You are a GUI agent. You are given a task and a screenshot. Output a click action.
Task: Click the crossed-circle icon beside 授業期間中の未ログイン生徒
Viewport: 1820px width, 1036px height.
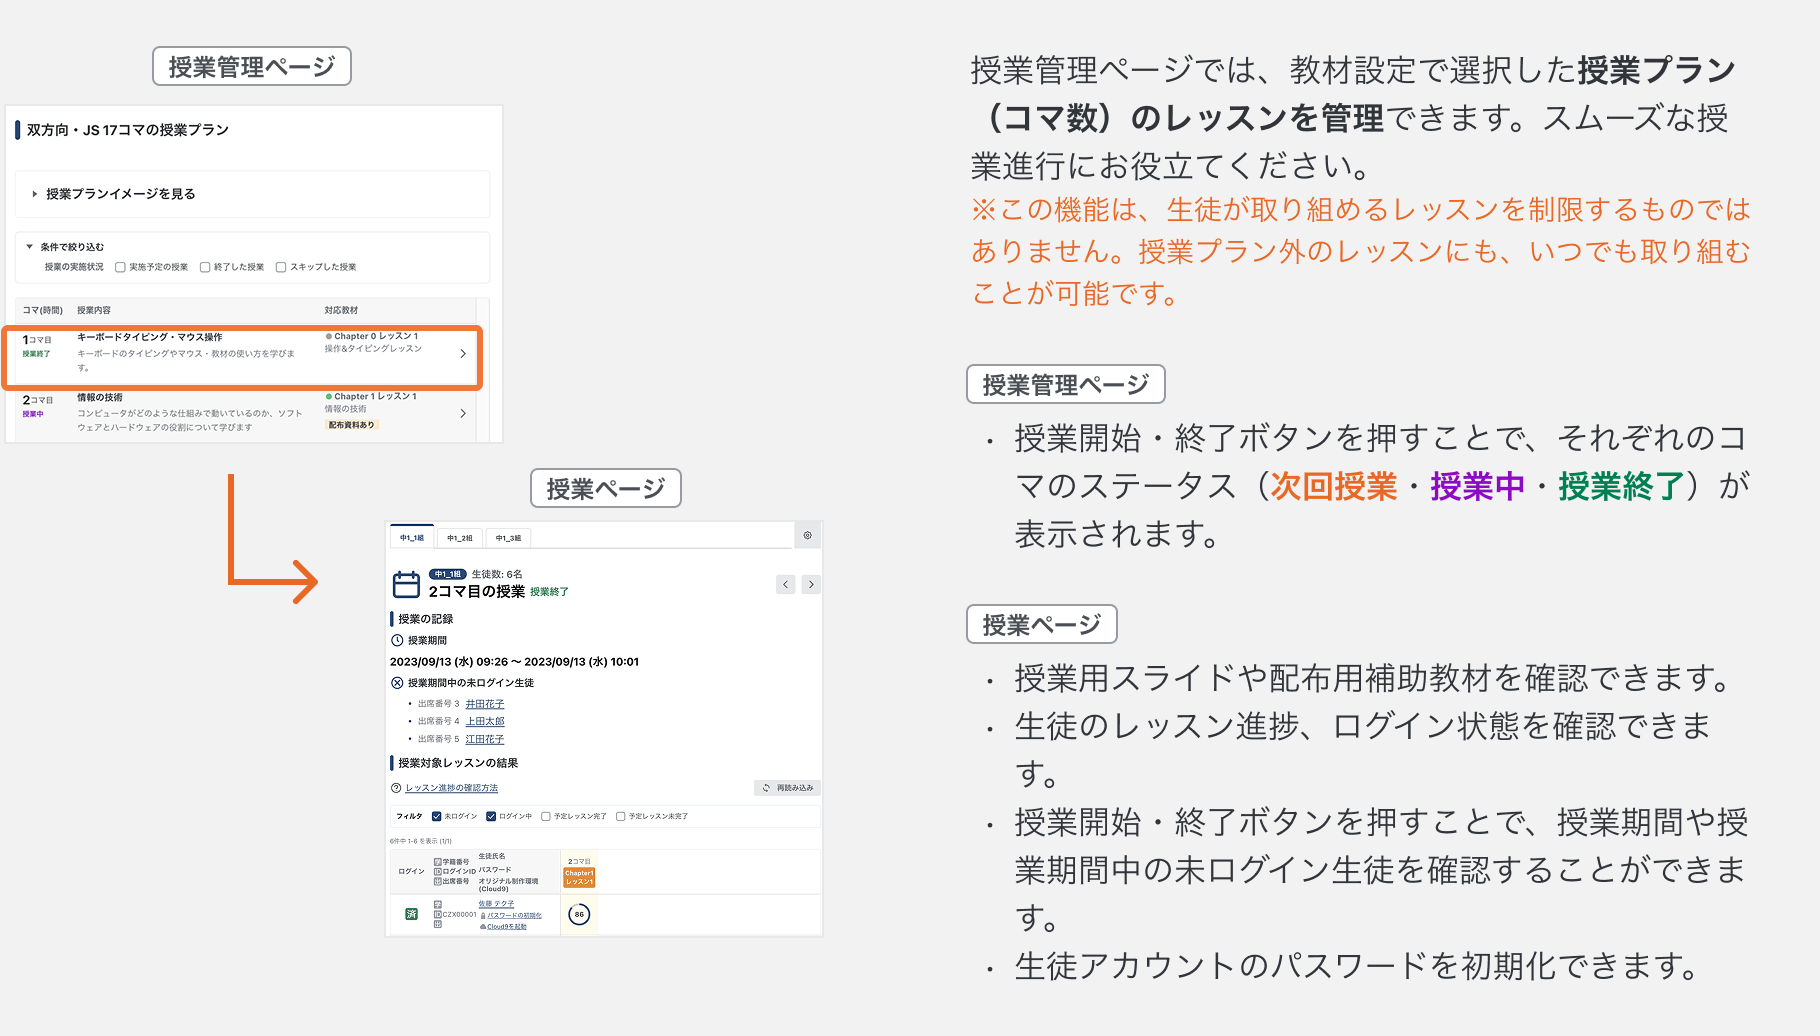[x=396, y=682]
